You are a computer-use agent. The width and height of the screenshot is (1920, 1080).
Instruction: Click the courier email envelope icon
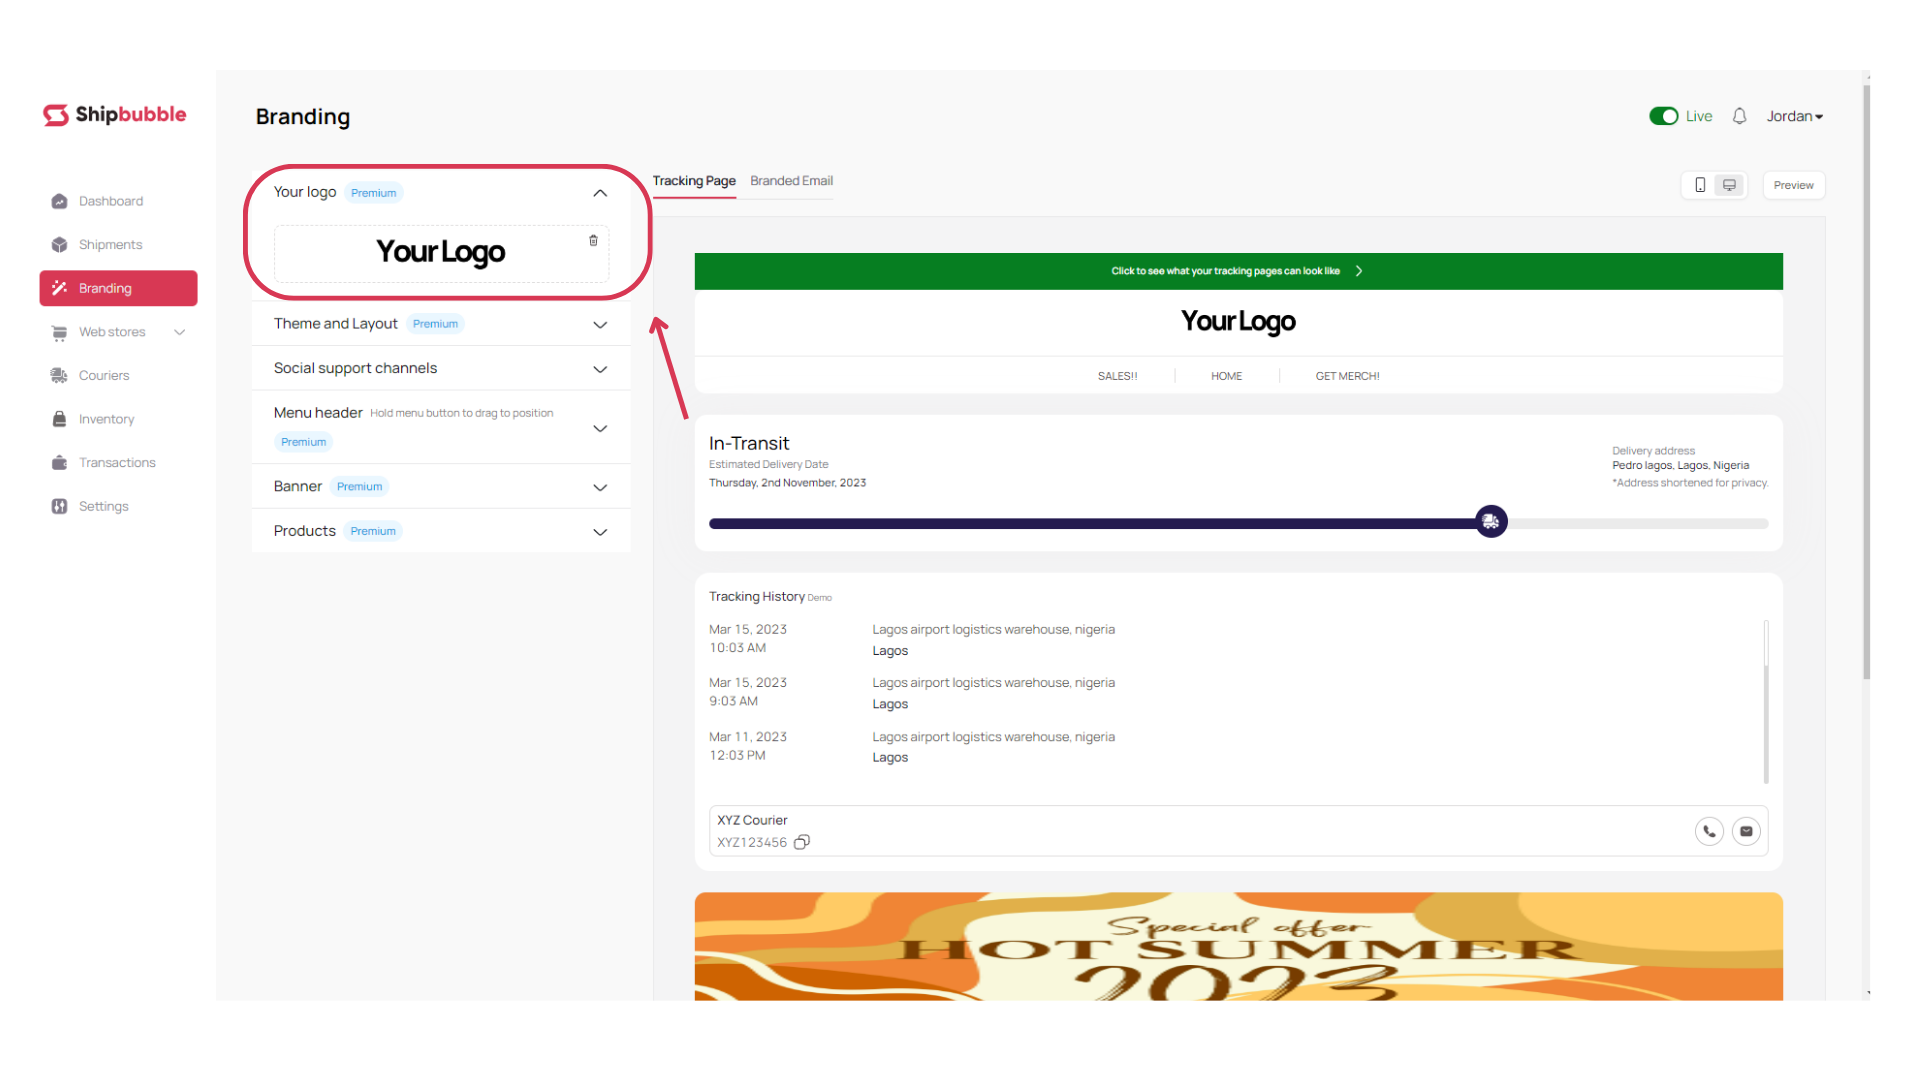click(x=1746, y=831)
